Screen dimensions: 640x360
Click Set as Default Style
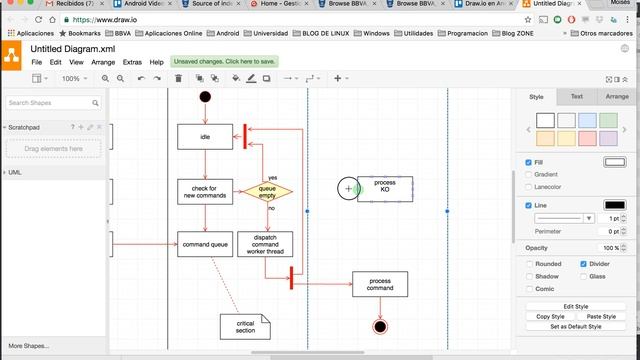[x=576, y=327]
